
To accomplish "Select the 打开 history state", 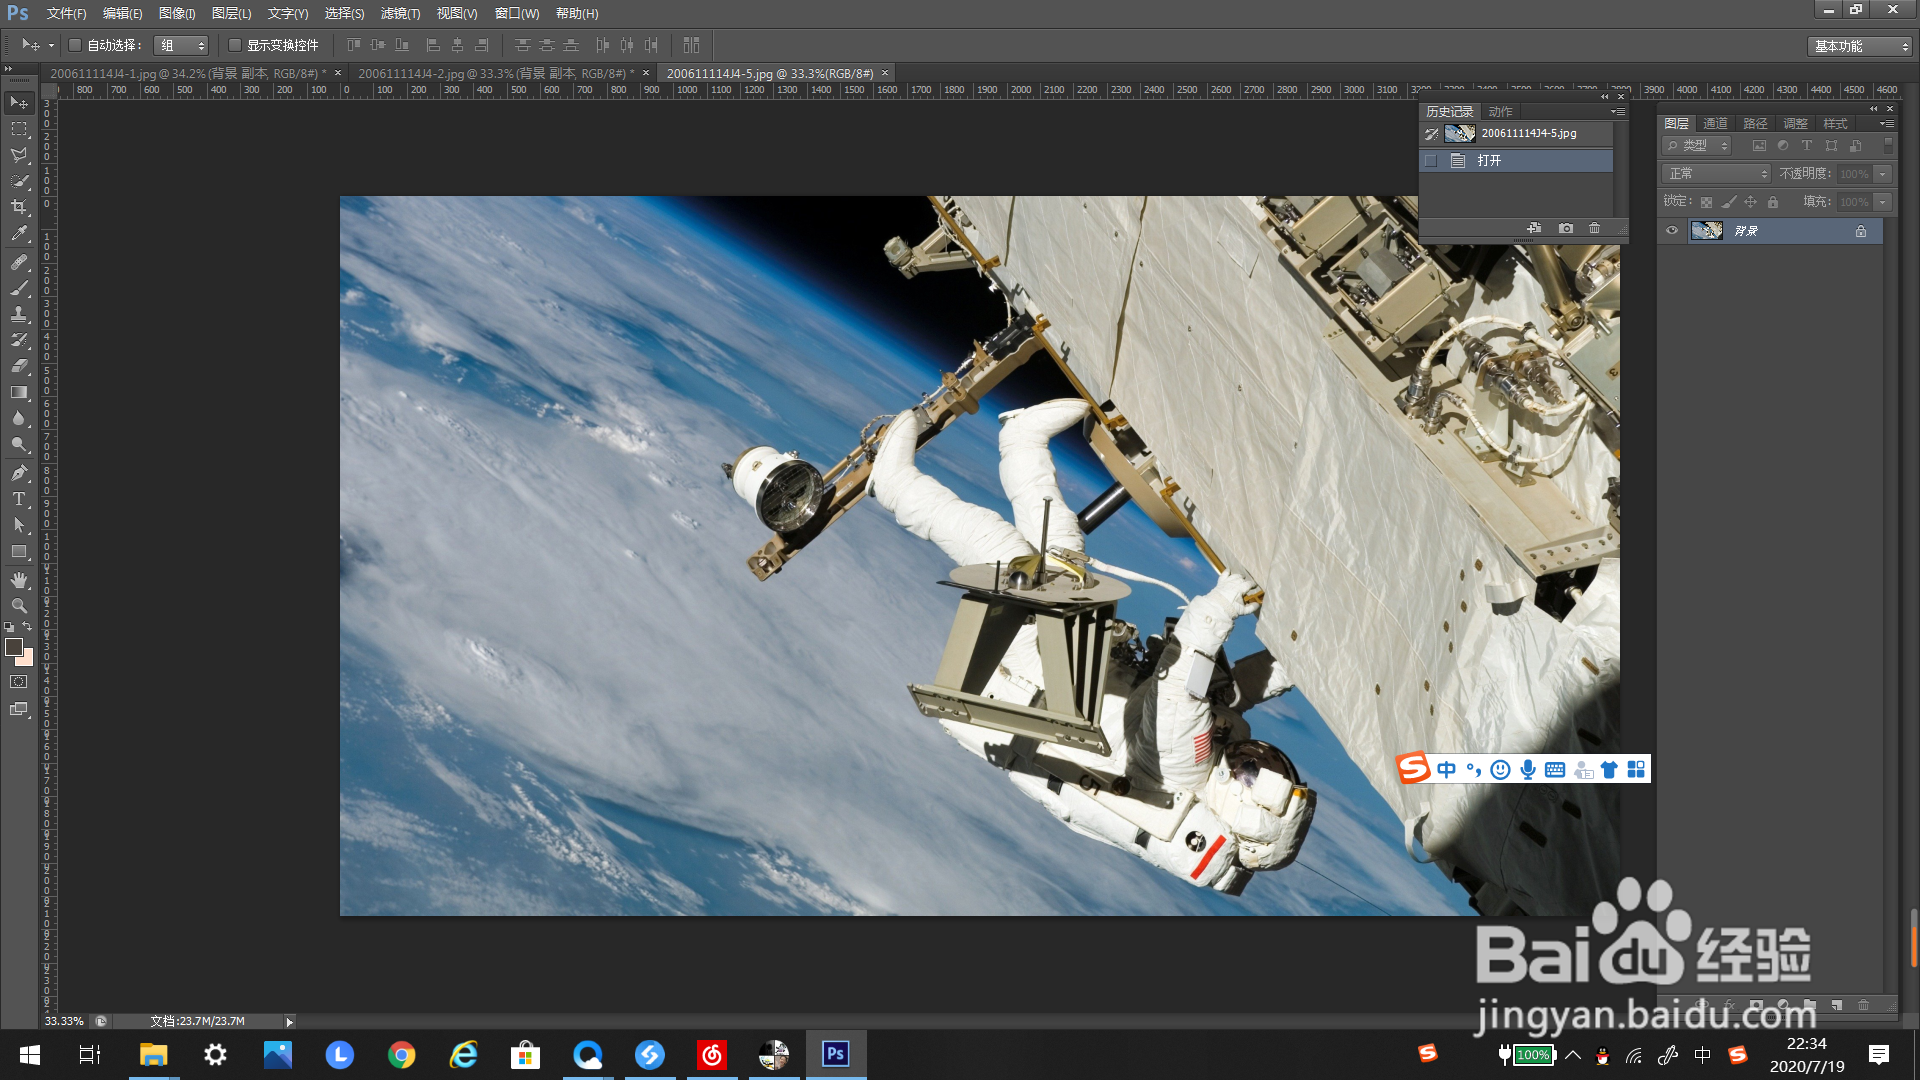I will click(x=1489, y=161).
